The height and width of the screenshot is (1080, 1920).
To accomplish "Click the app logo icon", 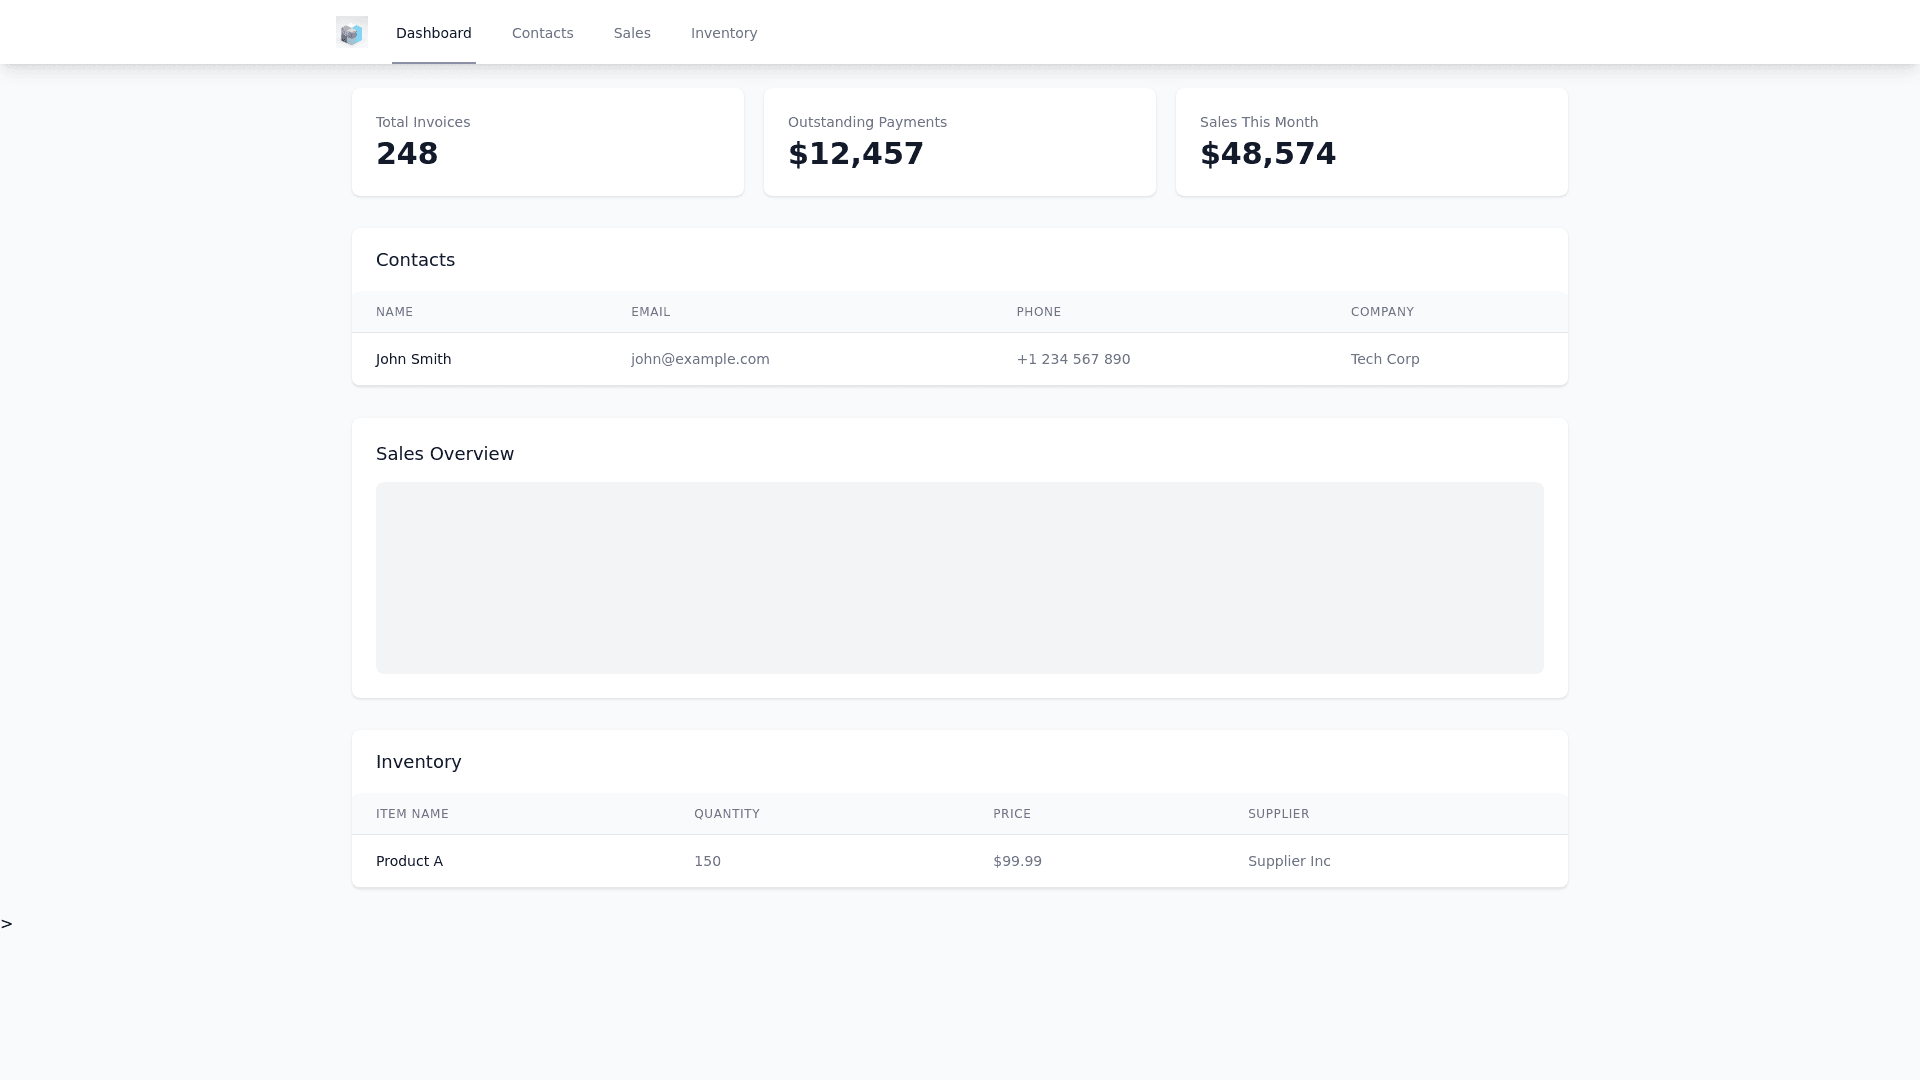I will (351, 33).
